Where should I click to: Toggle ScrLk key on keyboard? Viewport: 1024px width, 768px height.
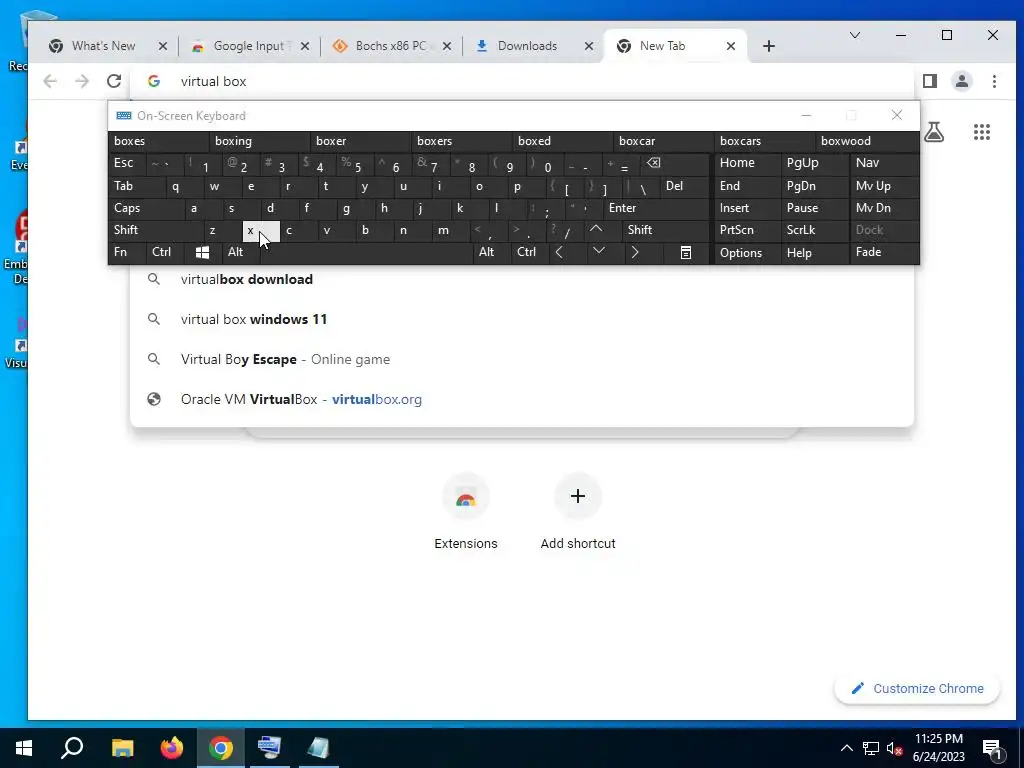pyautogui.click(x=814, y=230)
